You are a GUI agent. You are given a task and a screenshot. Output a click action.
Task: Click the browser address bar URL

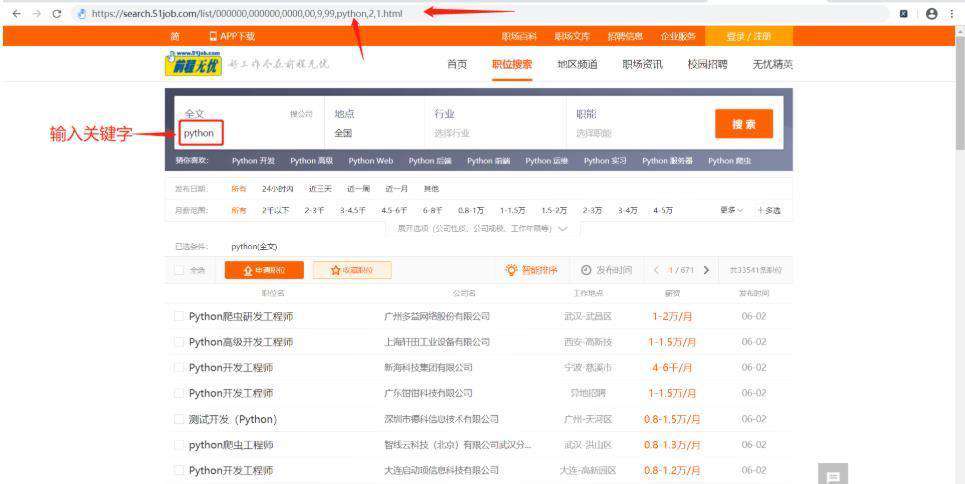pyautogui.click(x=247, y=14)
